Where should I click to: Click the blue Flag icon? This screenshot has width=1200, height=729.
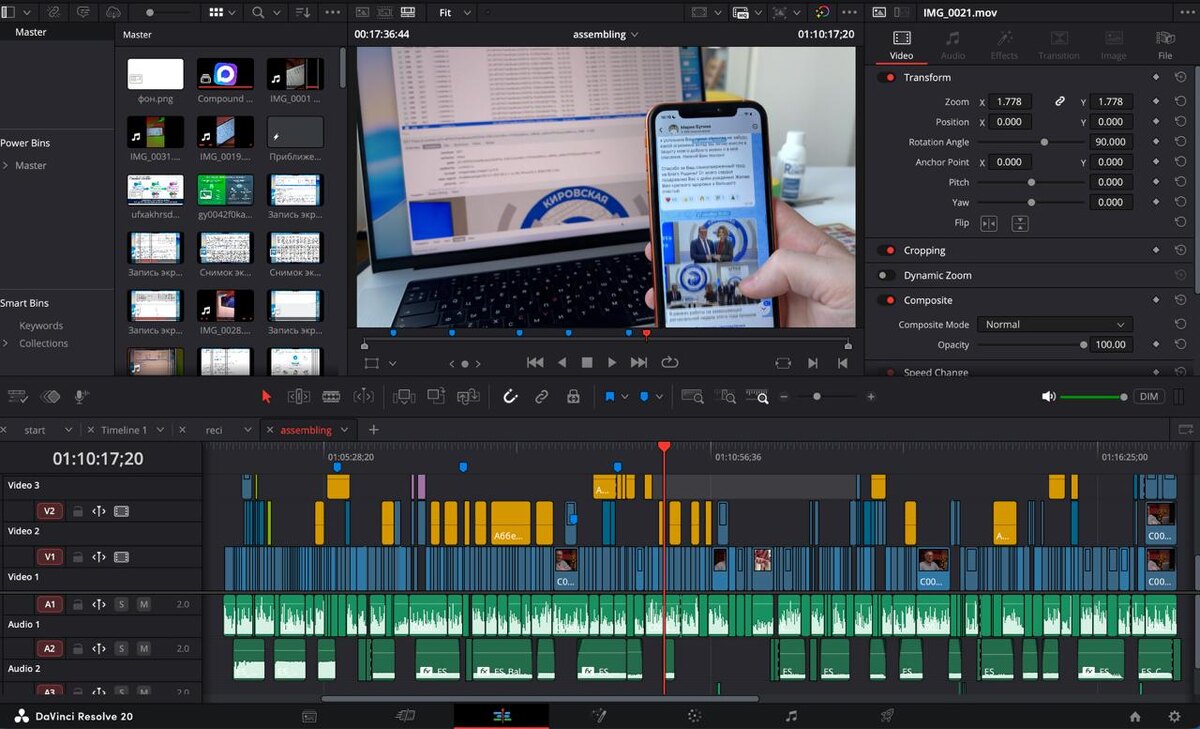(x=609, y=397)
